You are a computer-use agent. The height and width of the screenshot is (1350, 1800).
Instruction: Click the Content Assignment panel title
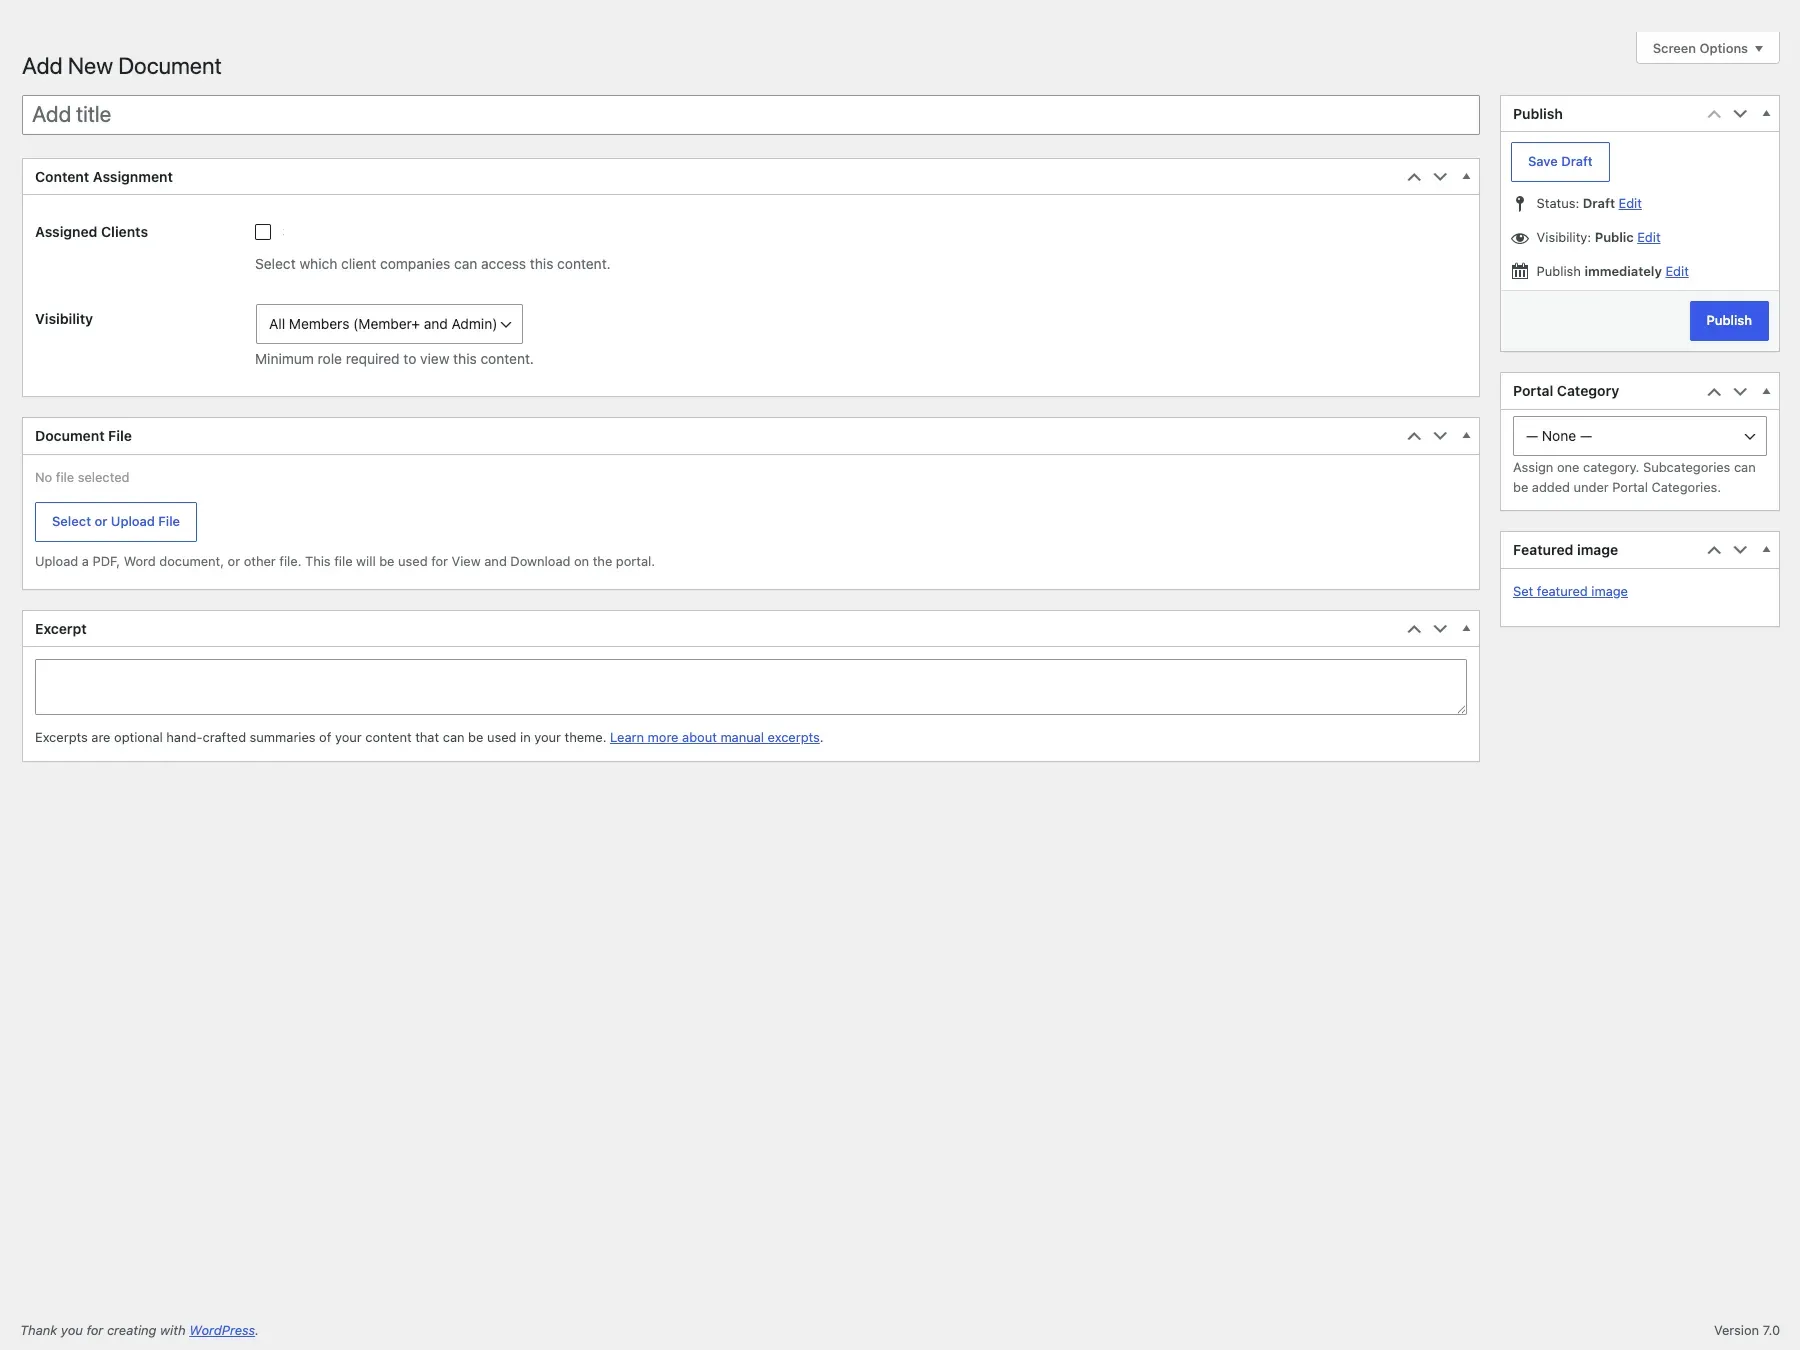(x=104, y=177)
